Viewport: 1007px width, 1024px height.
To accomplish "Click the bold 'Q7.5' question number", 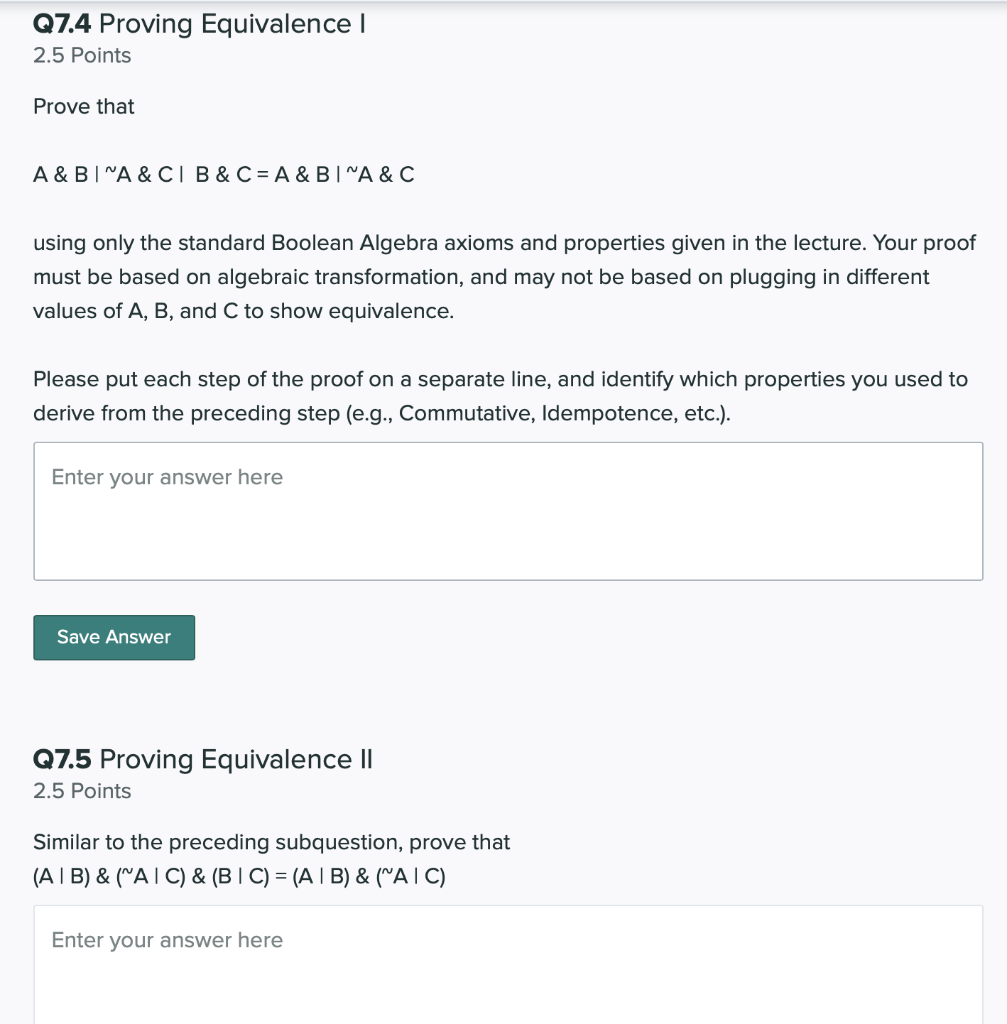I will click(63, 760).
